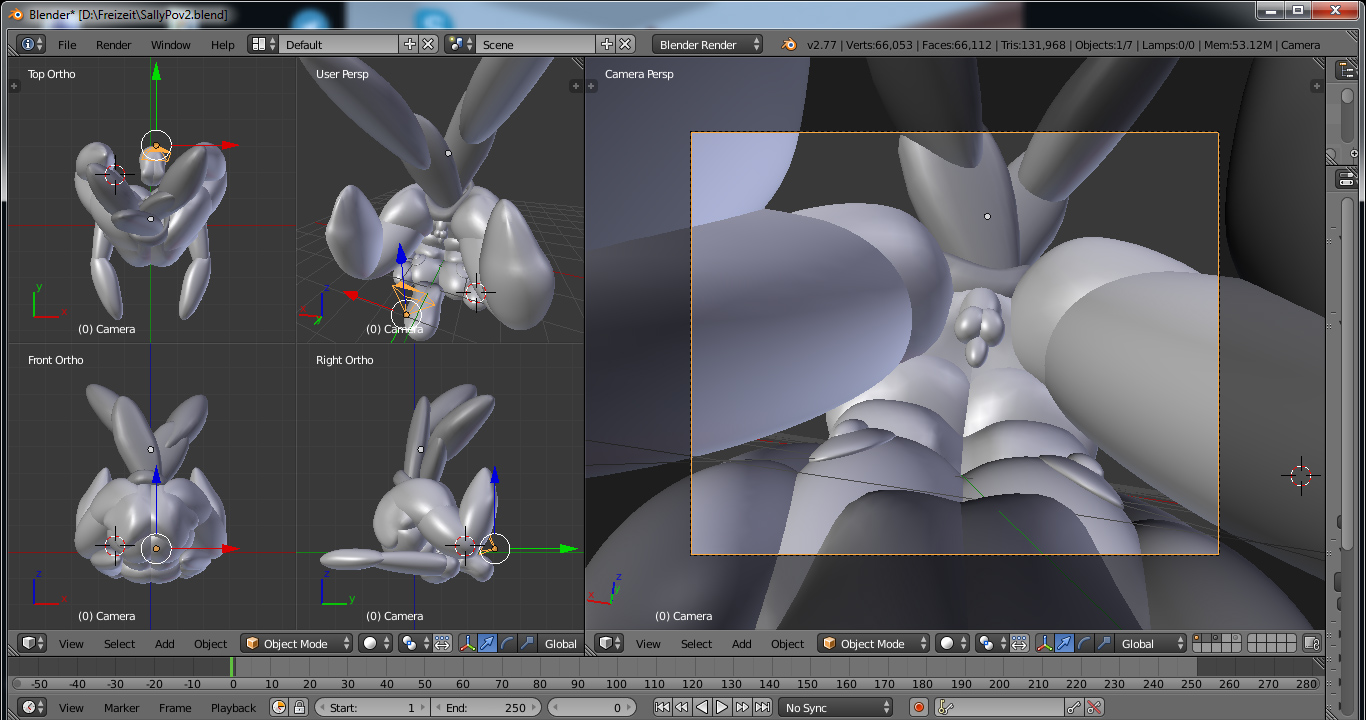The width and height of the screenshot is (1366, 720).
Task: Delete the Scene using its X button
Action: [625, 44]
